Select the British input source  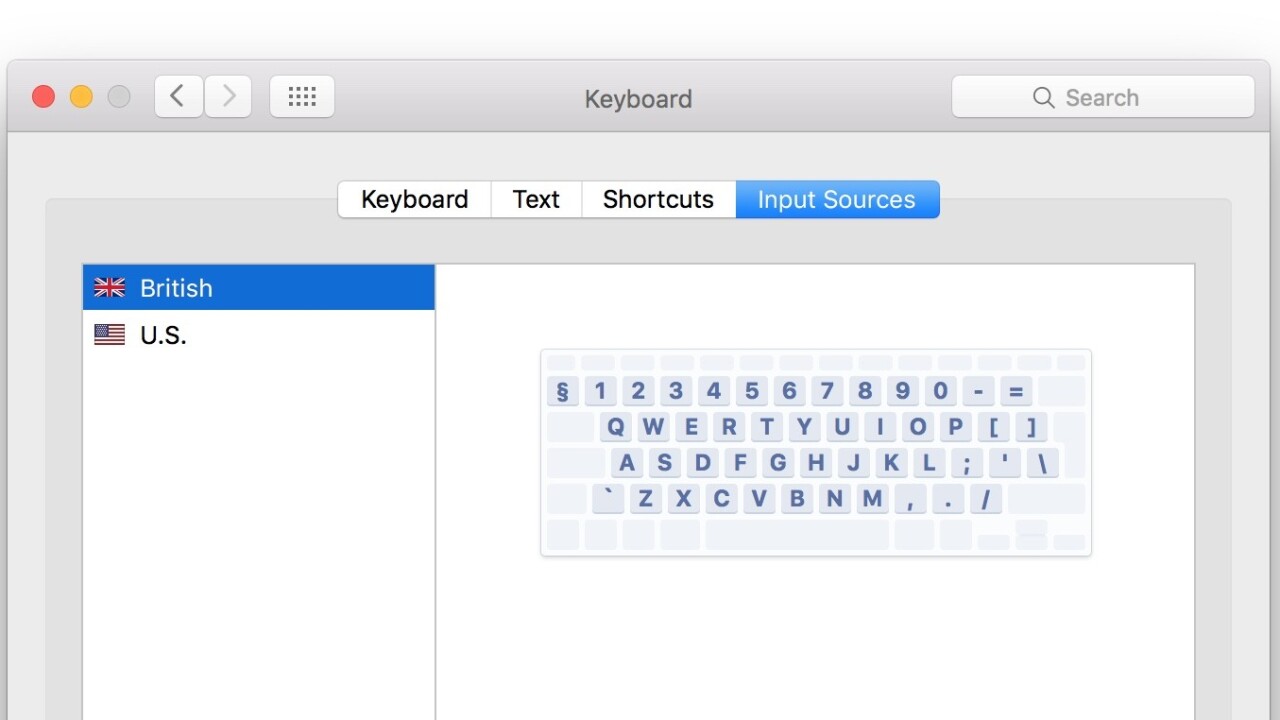point(258,288)
